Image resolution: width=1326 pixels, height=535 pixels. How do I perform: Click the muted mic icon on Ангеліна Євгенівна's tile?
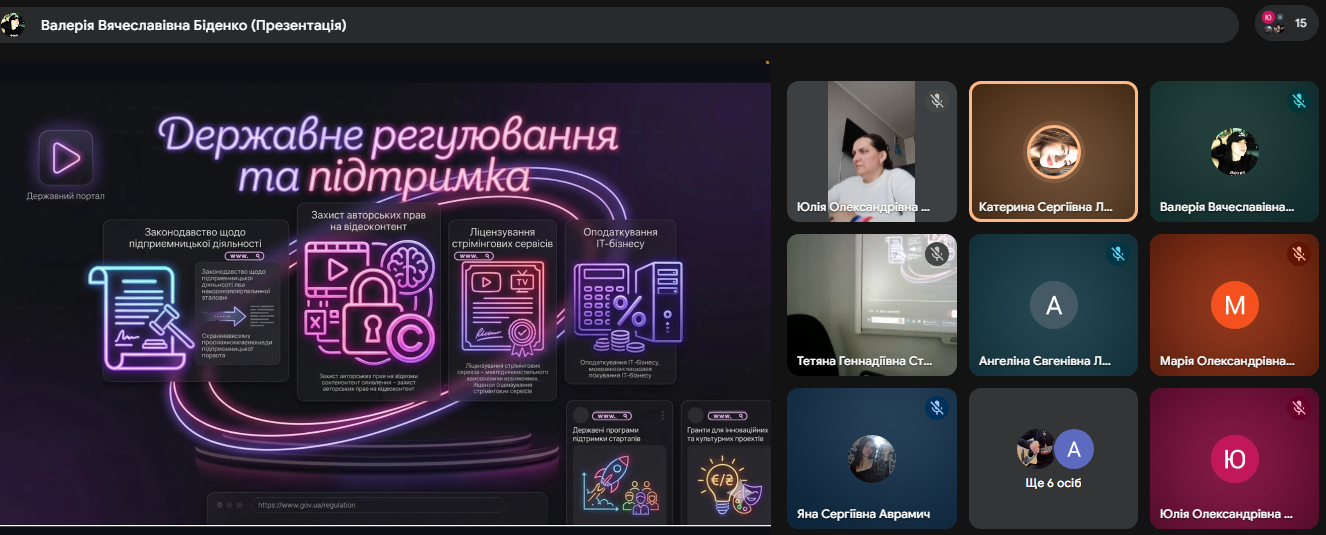pos(1118,254)
